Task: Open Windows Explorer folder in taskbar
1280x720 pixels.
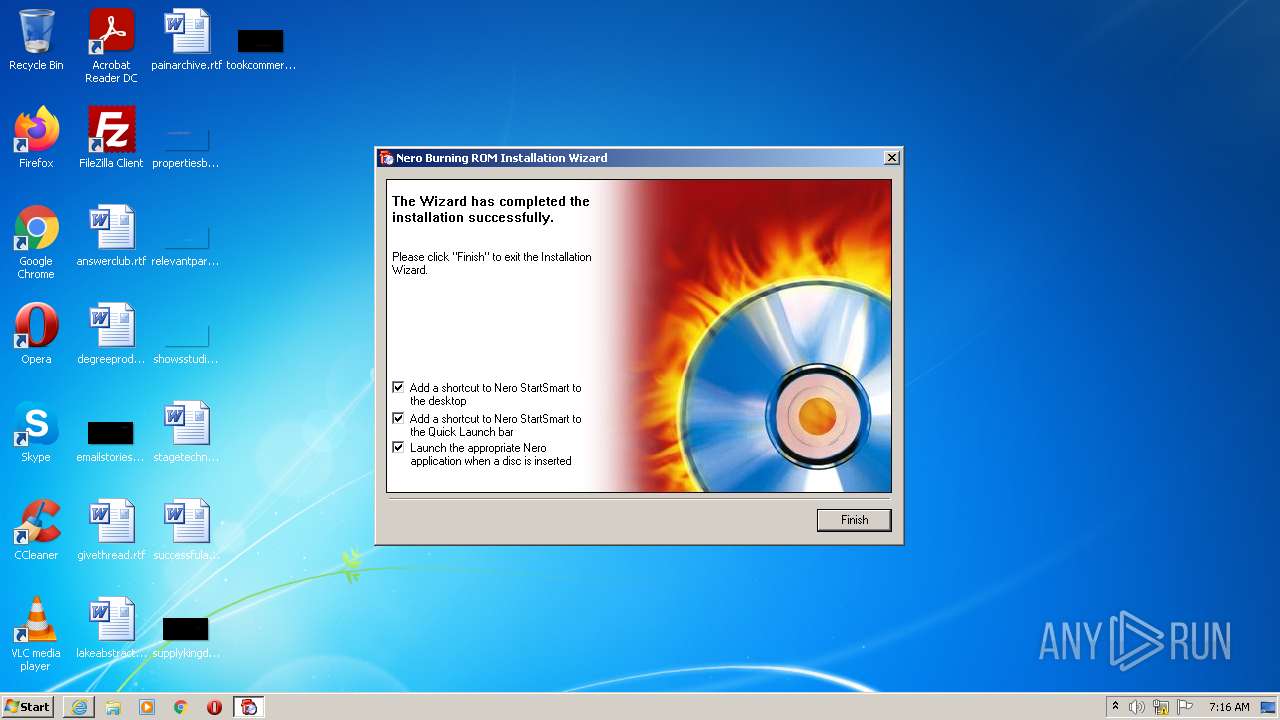Action: coord(113,707)
